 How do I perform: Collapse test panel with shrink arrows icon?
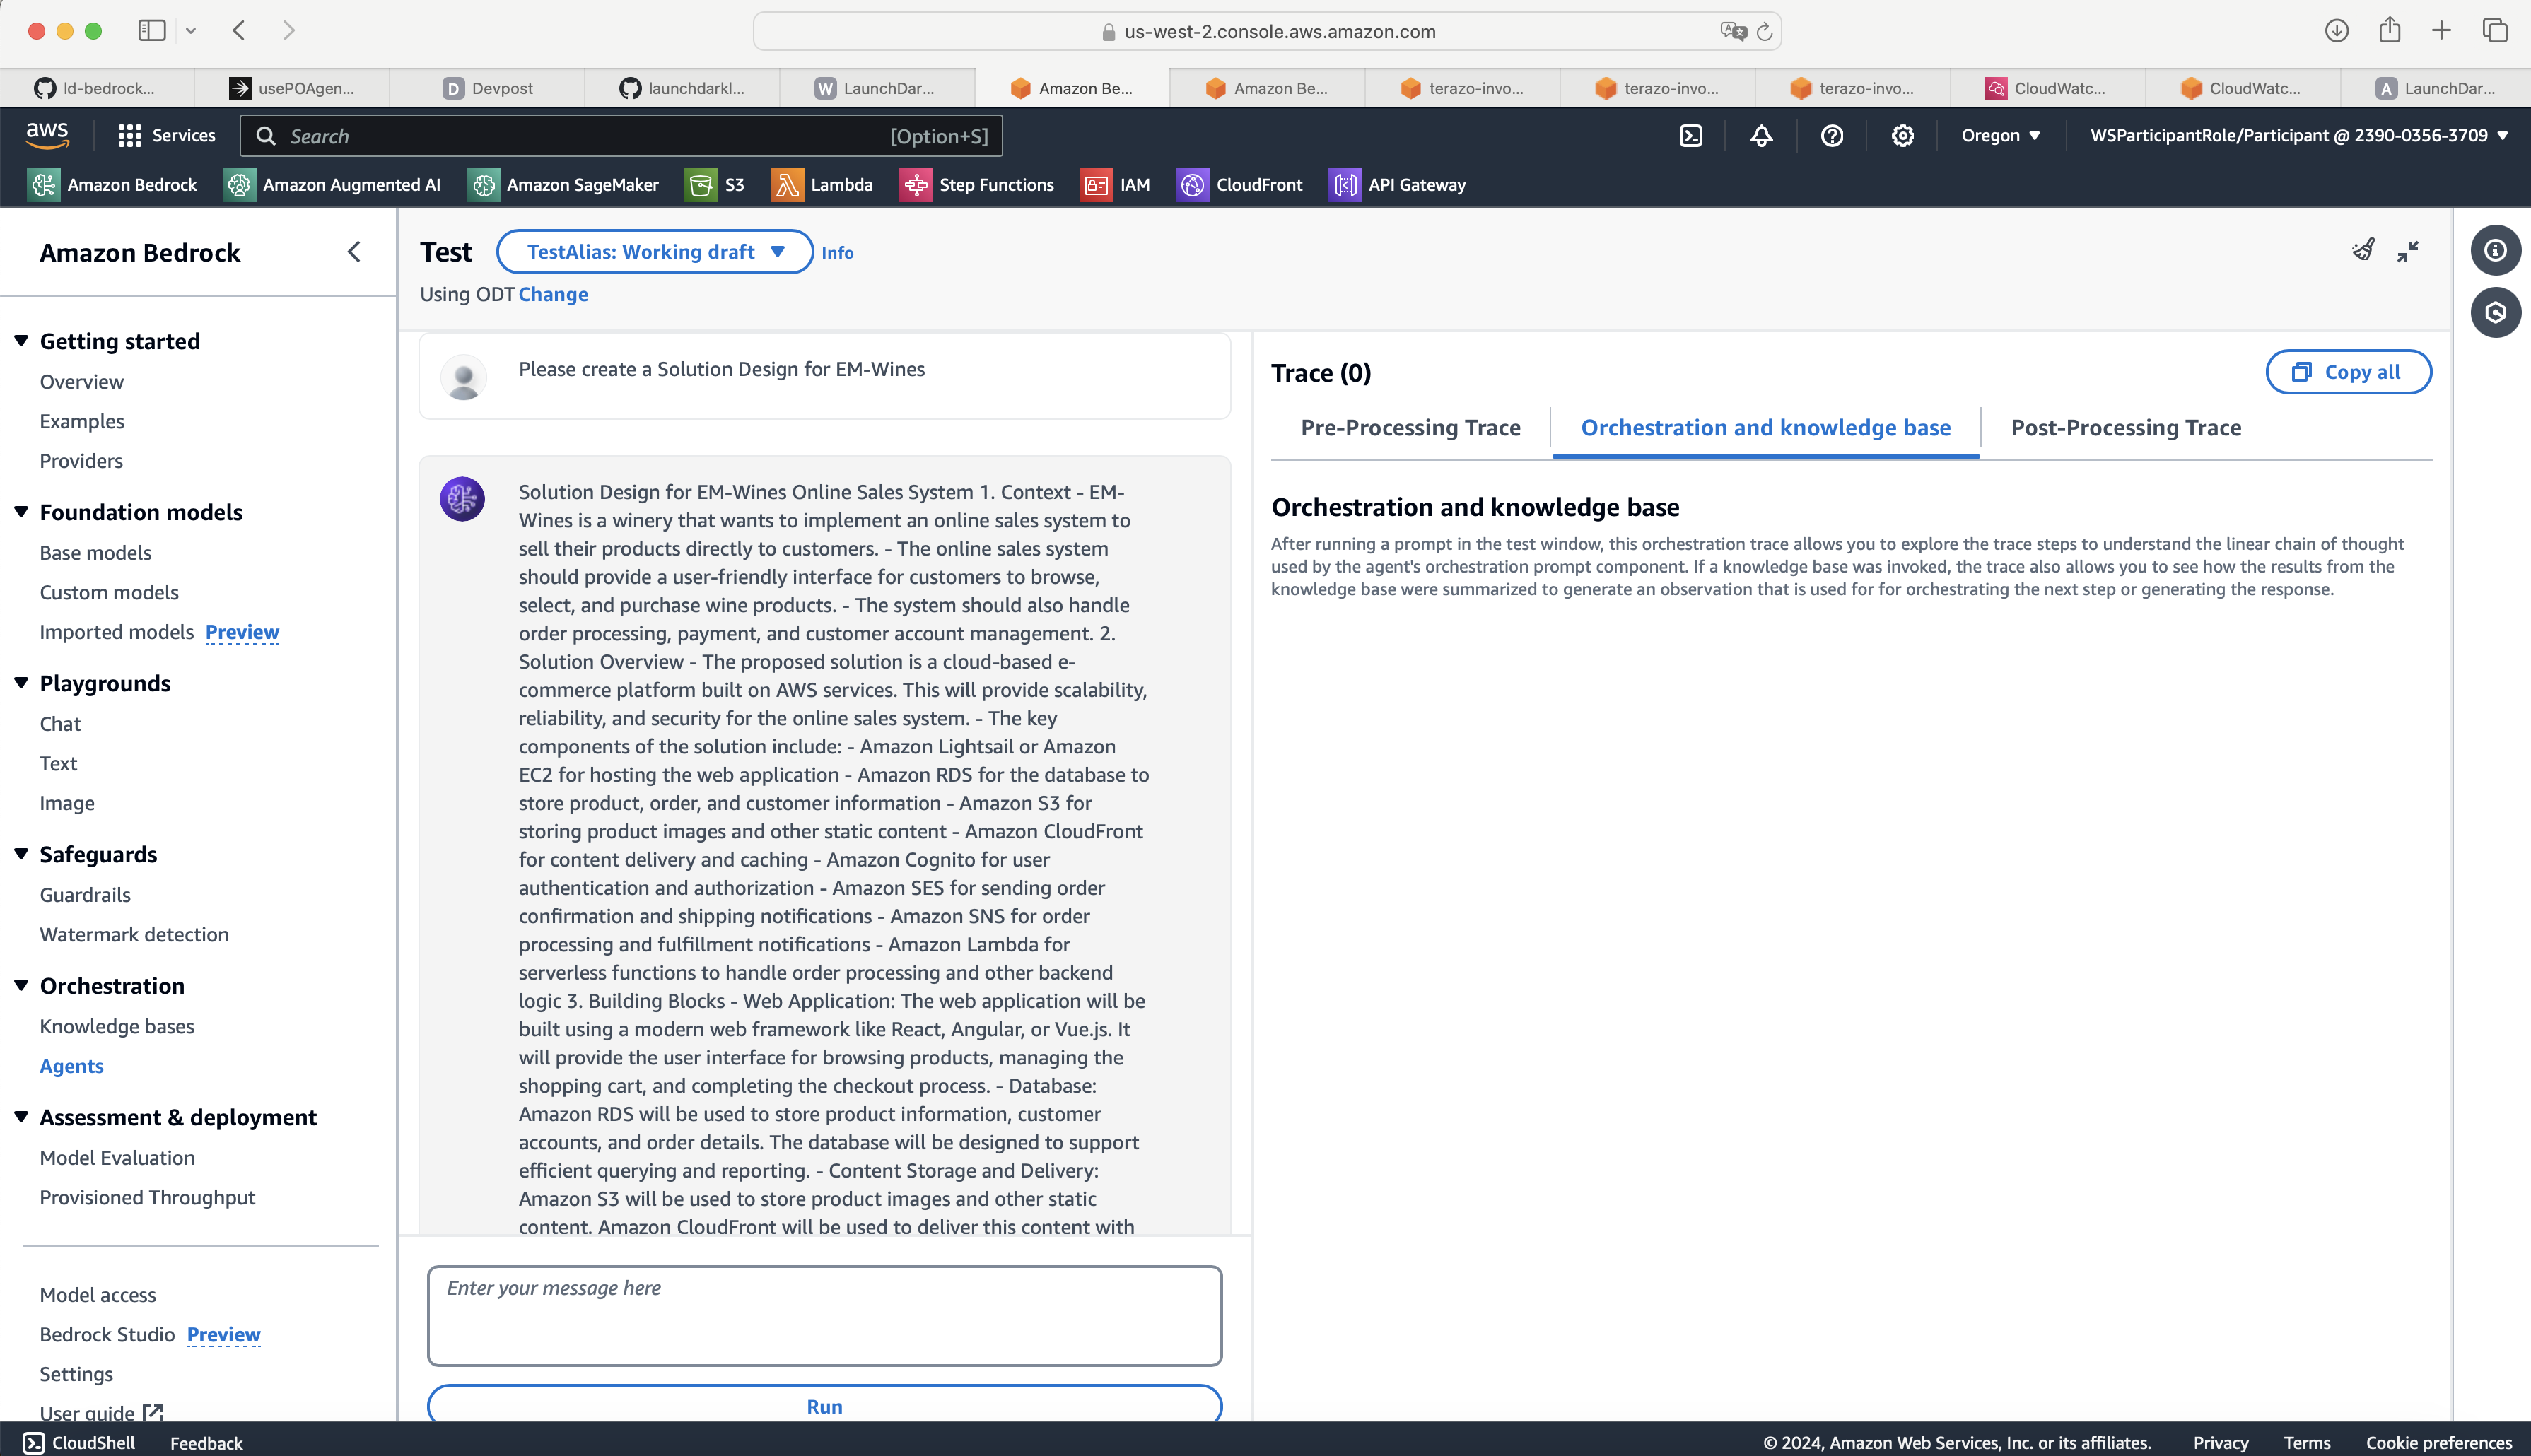[2408, 251]
